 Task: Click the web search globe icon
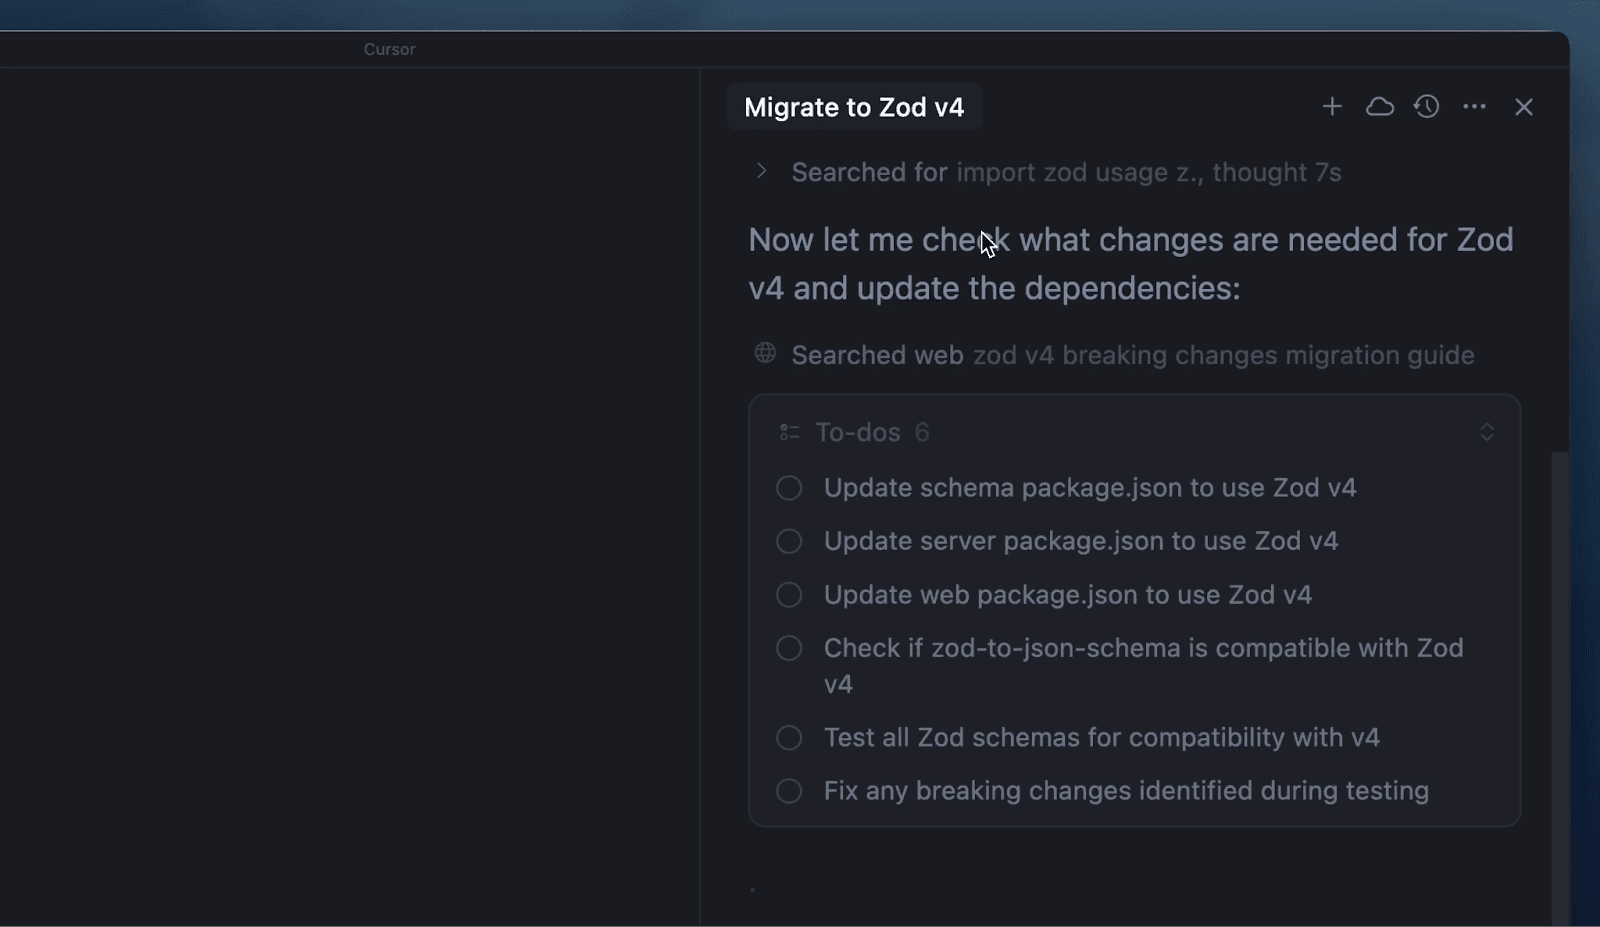(764, 353)
